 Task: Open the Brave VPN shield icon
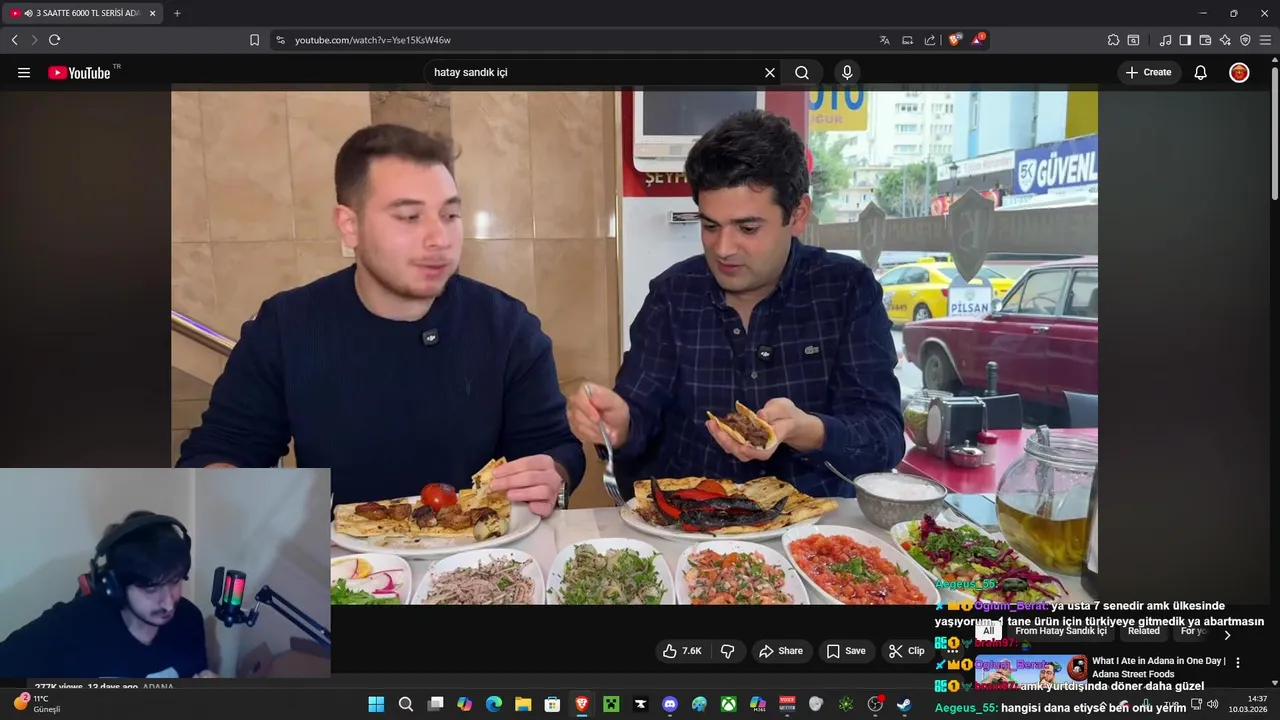[x=1245, y=40]
